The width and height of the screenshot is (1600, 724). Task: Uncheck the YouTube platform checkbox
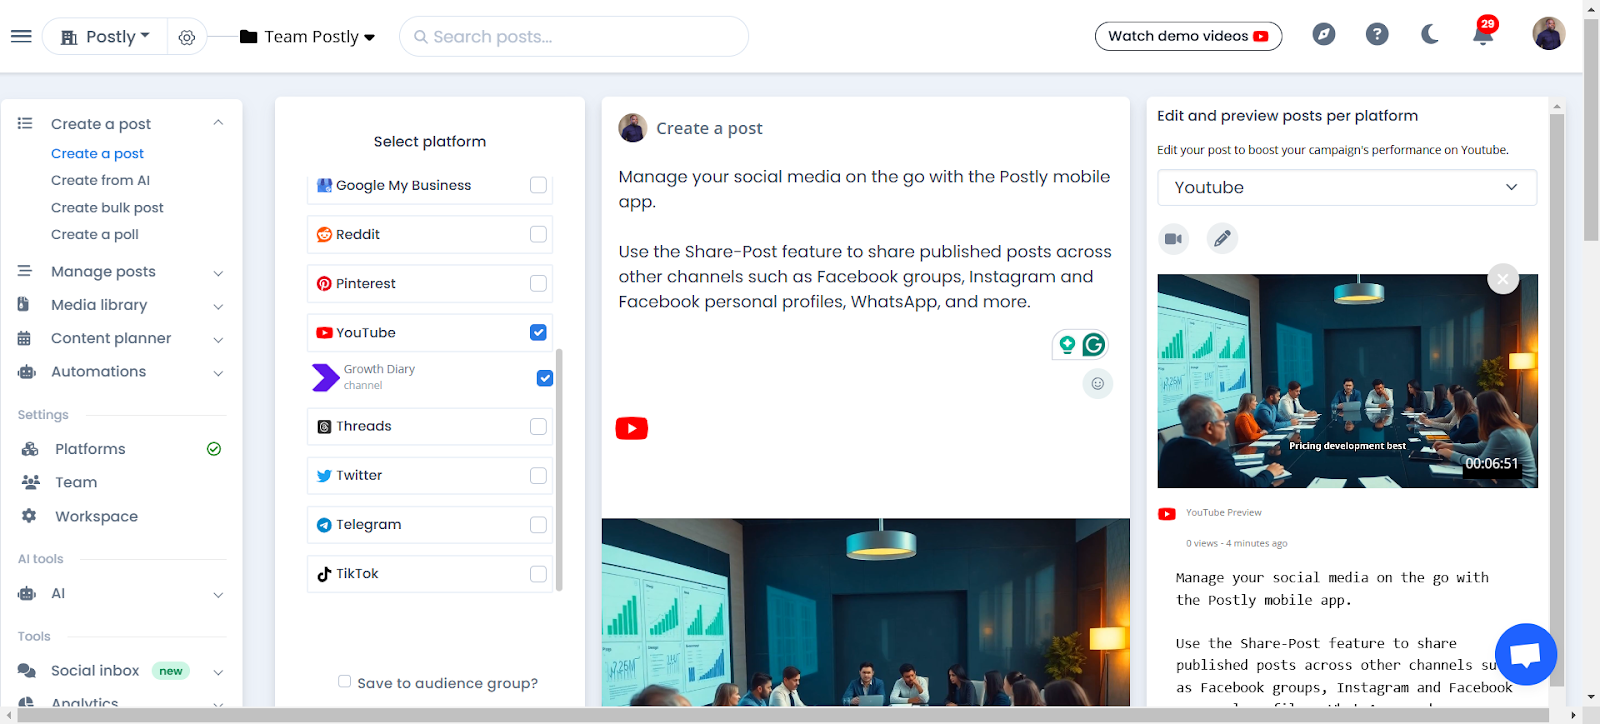pyautogui.click(x=538, y=332)
